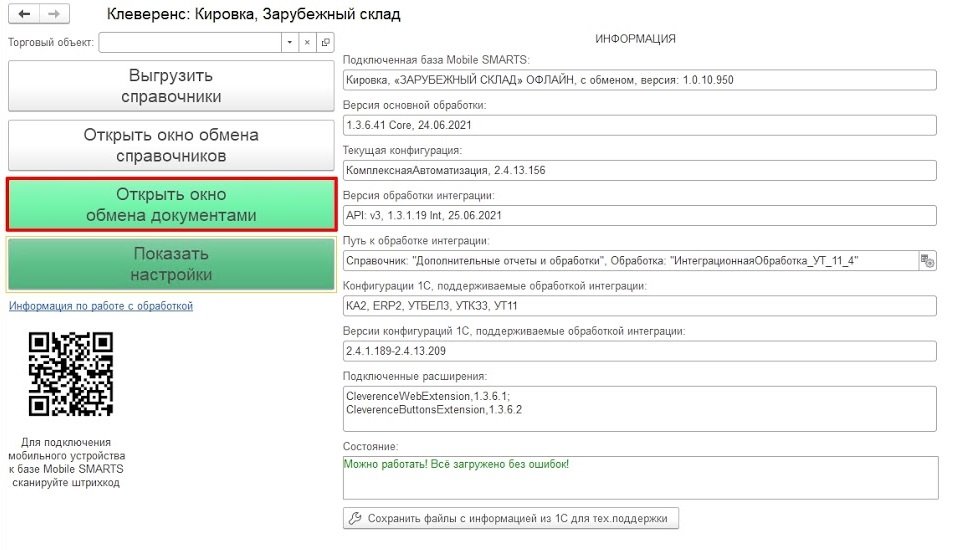Screen dimensions: 959x550
Task: Go back with the left arrow button
Action: [x=24, y=13]
